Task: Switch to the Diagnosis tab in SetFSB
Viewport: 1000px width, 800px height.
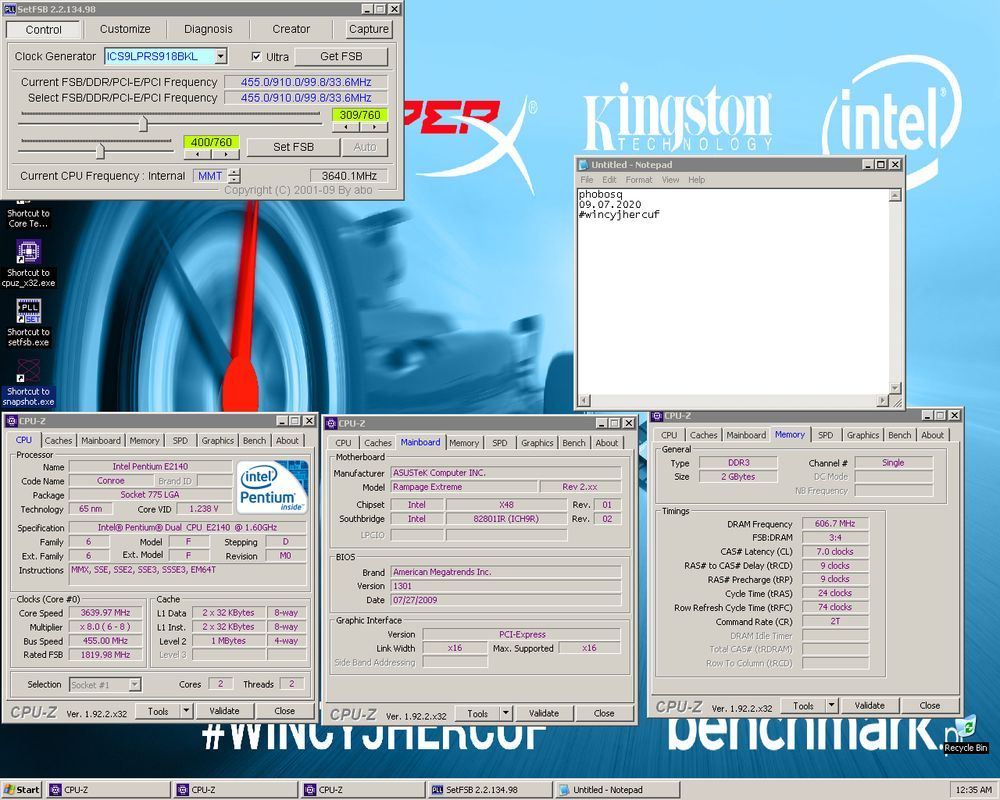Action: pyautogui.click(x=208, y=29)
